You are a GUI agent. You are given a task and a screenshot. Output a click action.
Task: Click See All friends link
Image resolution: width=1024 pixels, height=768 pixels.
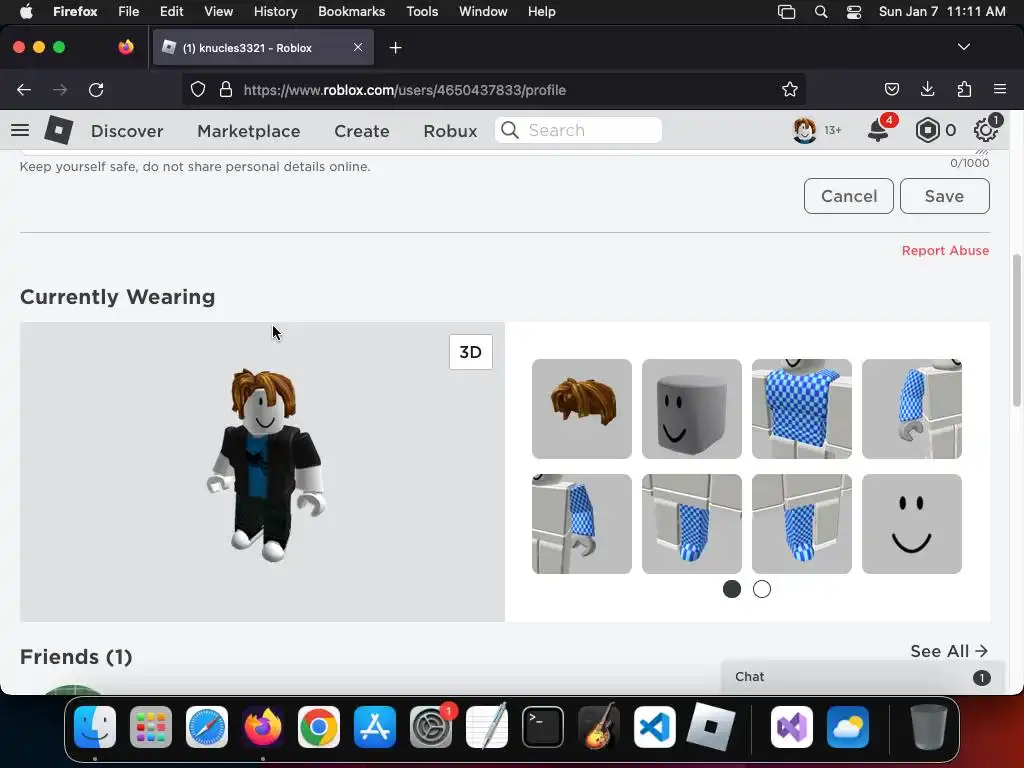949,651
